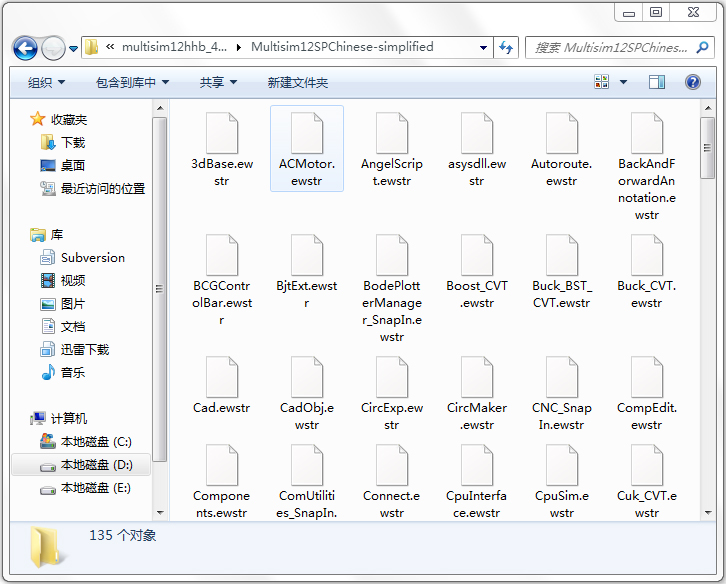Select file Cad.ewstr
This screenshot has width=726, height=584.
pos(222,384)
